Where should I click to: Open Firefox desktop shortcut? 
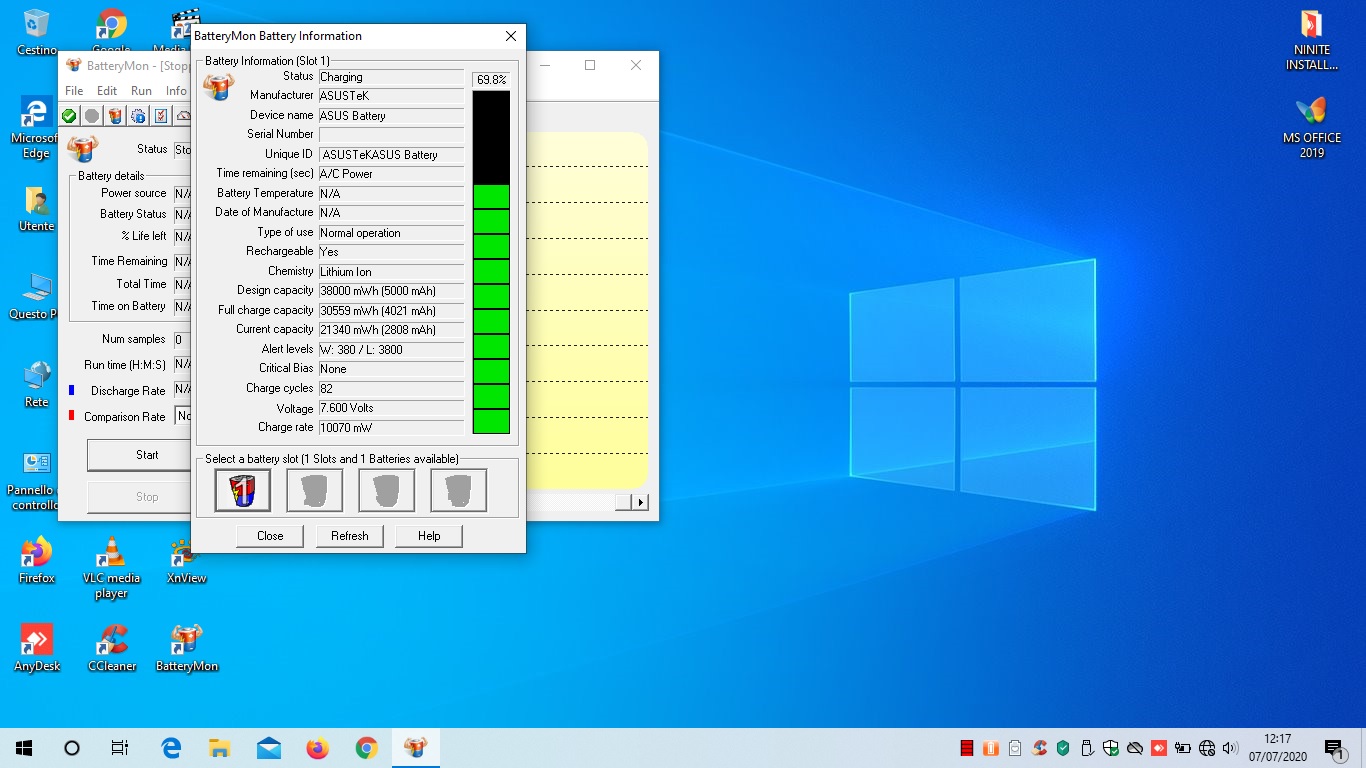coord(37,560)
